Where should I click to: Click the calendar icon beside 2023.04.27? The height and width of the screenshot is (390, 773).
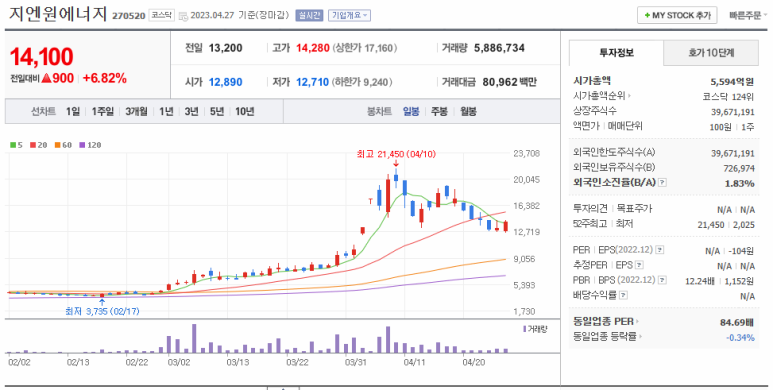pyautogui.click(x=183, y=16)
